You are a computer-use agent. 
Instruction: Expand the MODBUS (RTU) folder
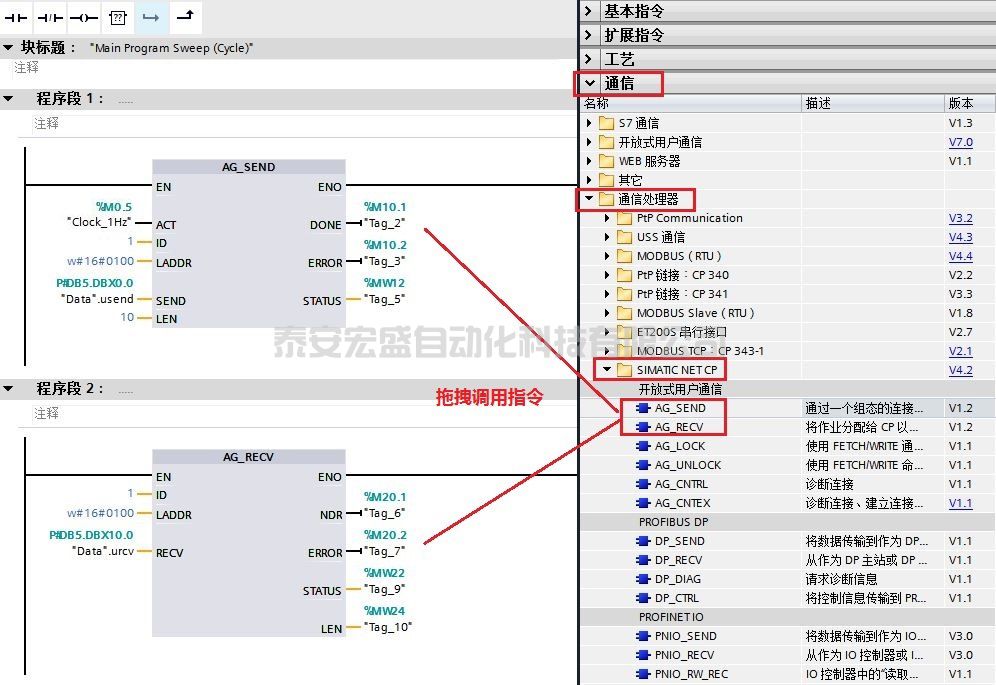click(608, 256)
